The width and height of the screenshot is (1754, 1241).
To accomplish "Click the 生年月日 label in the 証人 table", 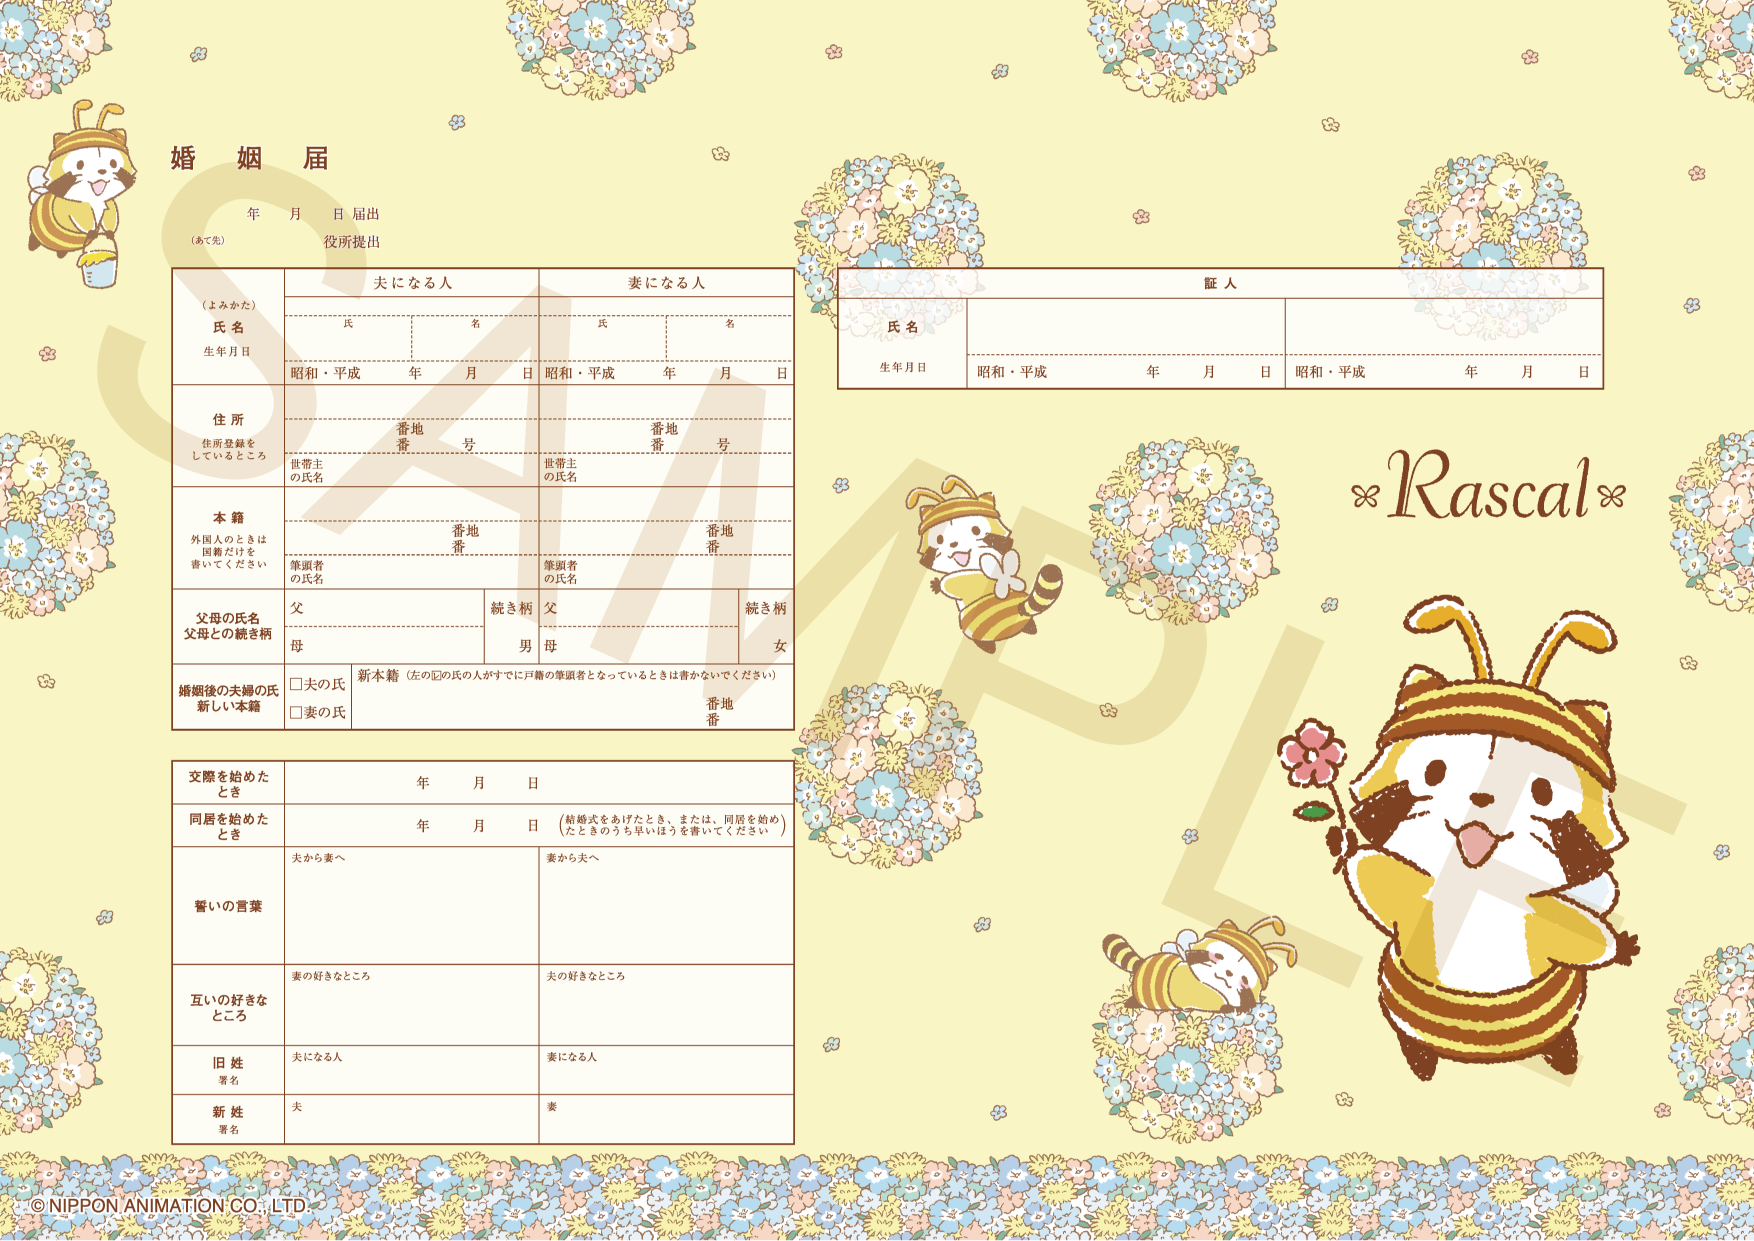I will pos(902,368).
